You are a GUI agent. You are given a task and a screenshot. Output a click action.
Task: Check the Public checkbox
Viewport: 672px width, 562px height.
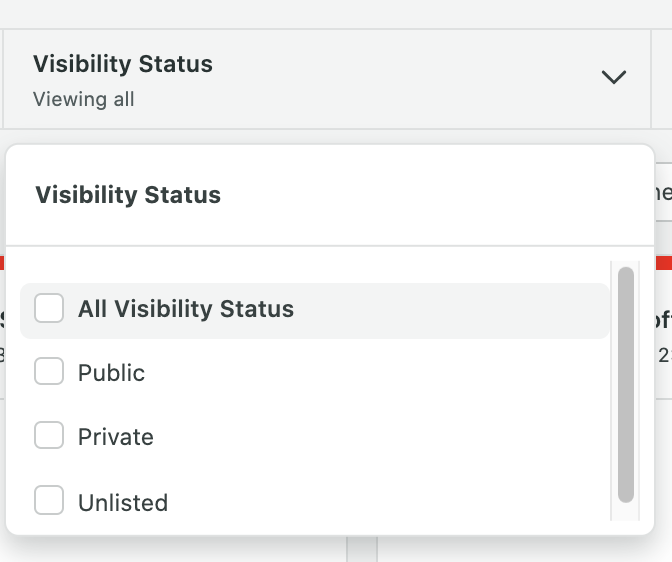49,372
